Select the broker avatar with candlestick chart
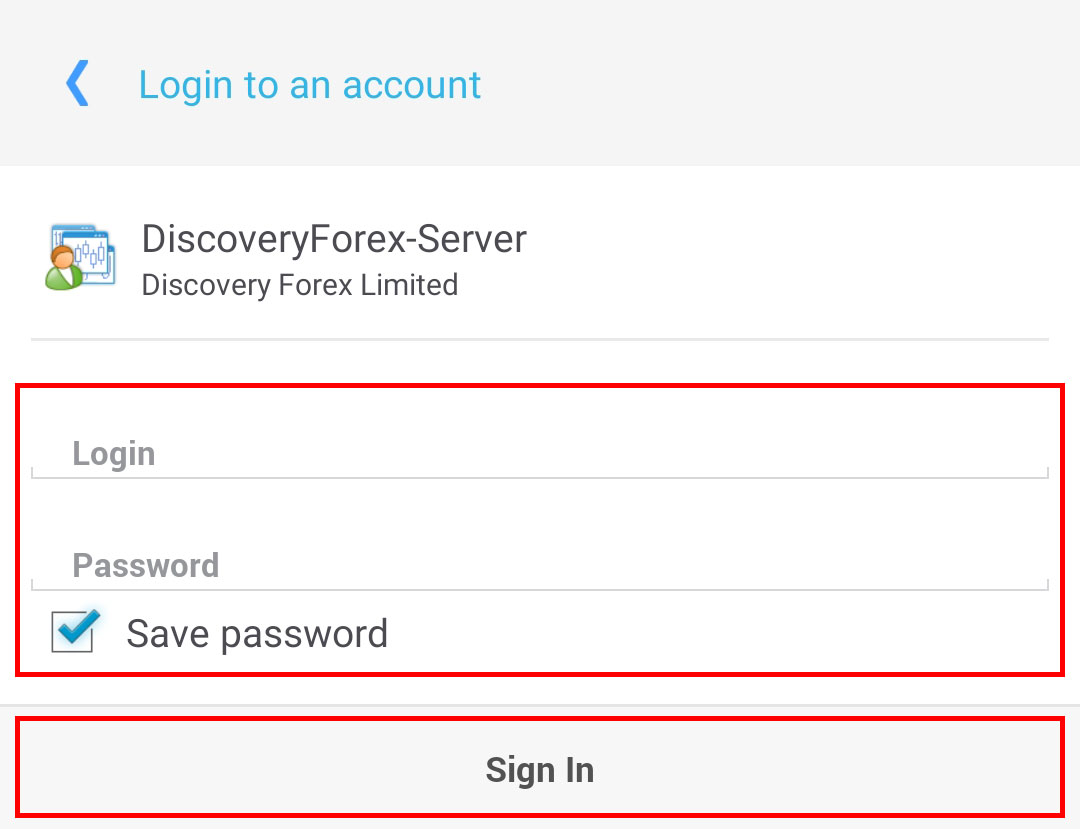This screenshot has width=1080, height=829. (80, 257)
